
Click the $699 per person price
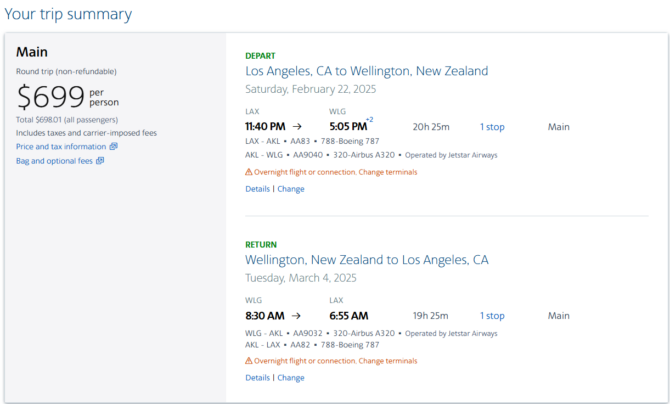tap(68, 97)
